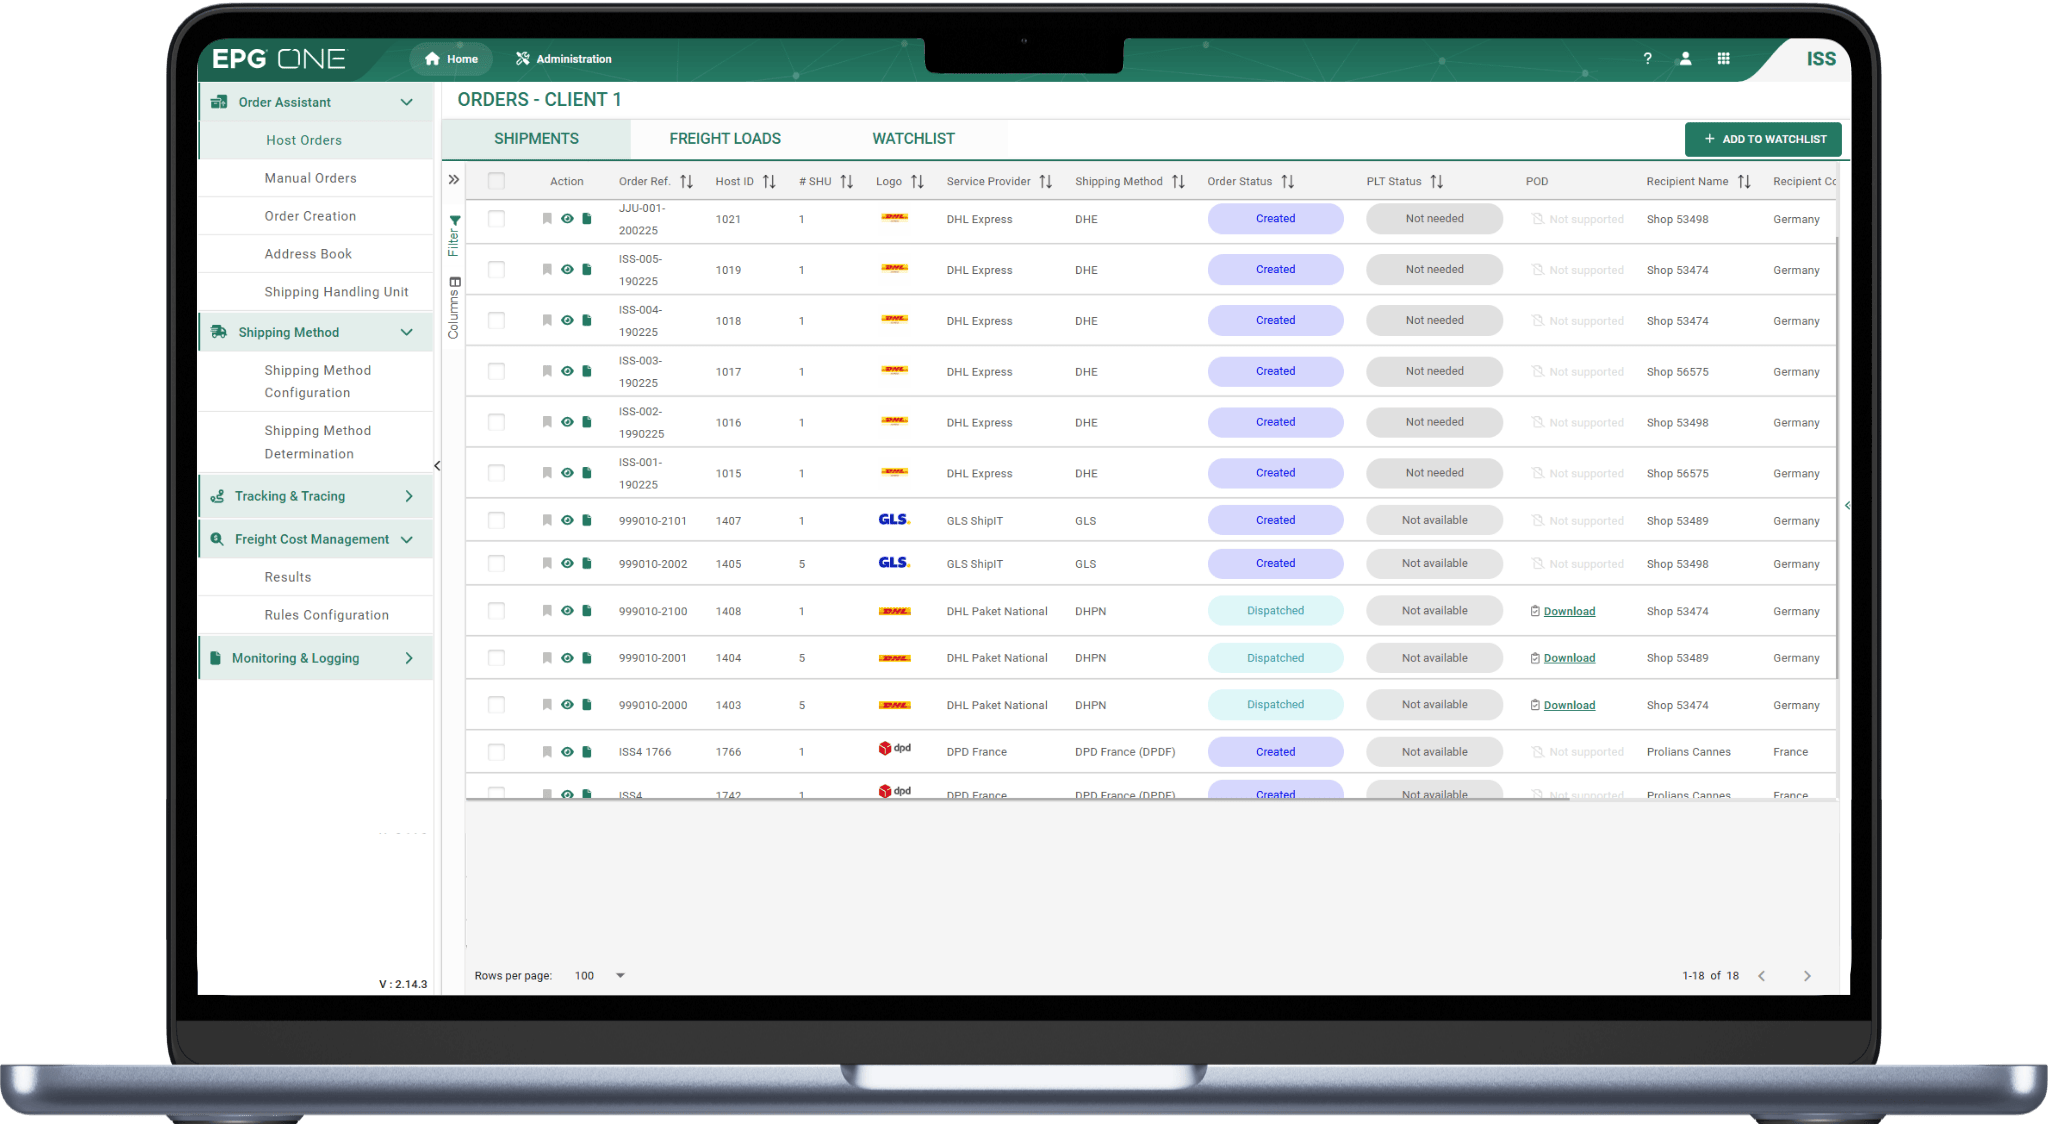Collapse the Shipping Method section
The width and height of the screenshot is (2048, 1124).
(407, 333)
